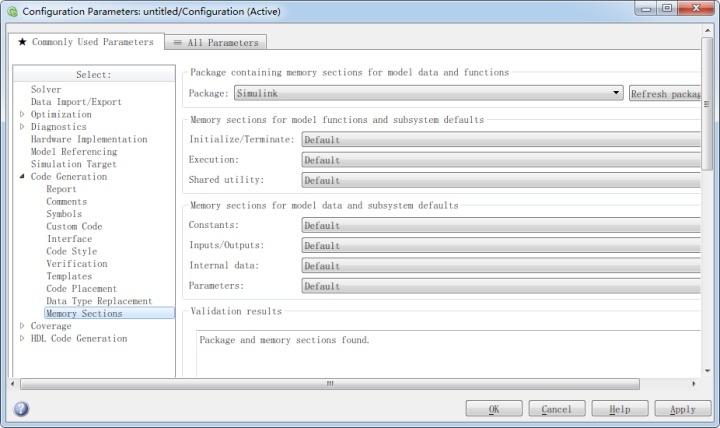This screenshot has width=720, height=428.
Task: Open the Code Style pane
Action: click(x=72, y=251)
